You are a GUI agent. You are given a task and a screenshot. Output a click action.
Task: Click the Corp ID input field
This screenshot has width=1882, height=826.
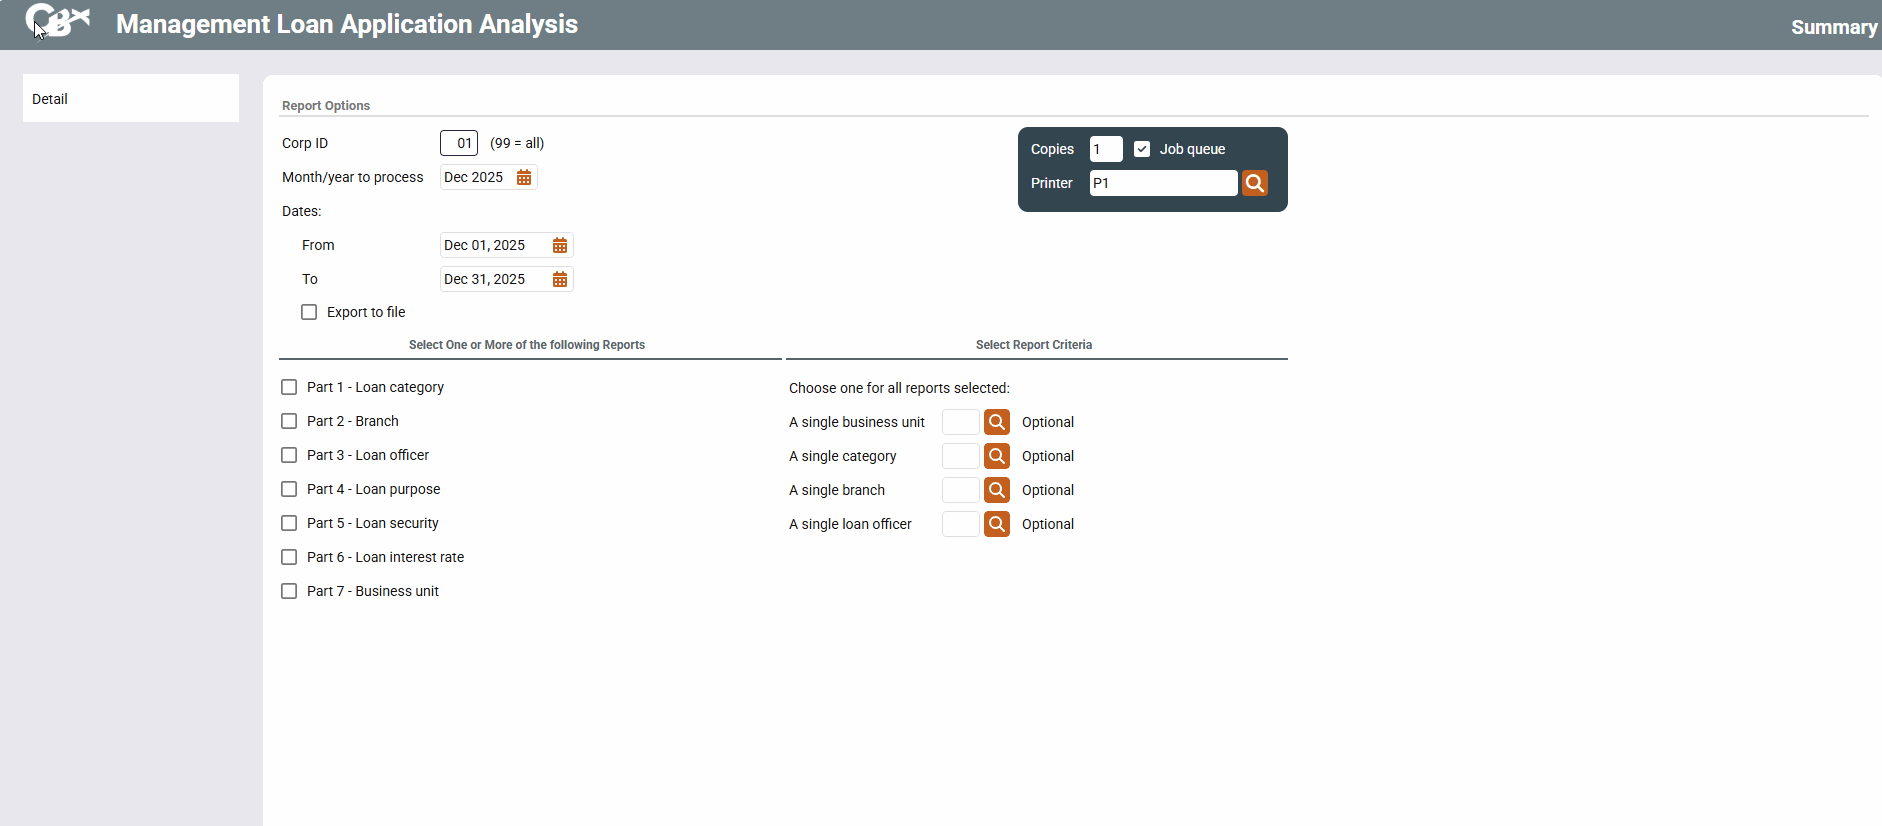(x=459, y=143)
